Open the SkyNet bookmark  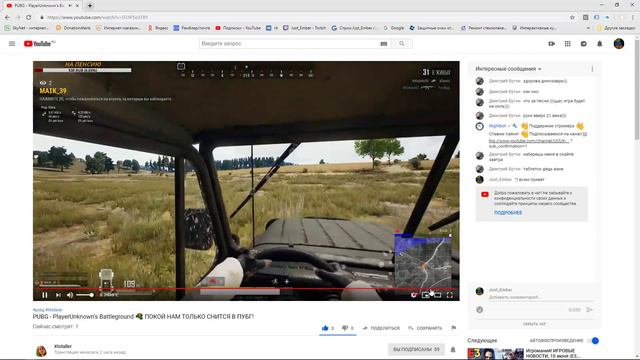27,28
